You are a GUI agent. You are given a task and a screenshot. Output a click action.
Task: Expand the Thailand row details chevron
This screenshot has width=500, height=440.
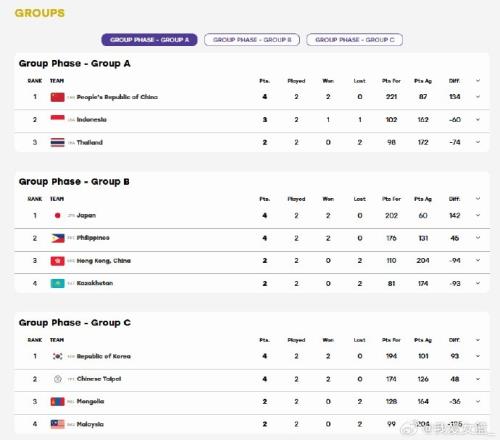(478, 142)
